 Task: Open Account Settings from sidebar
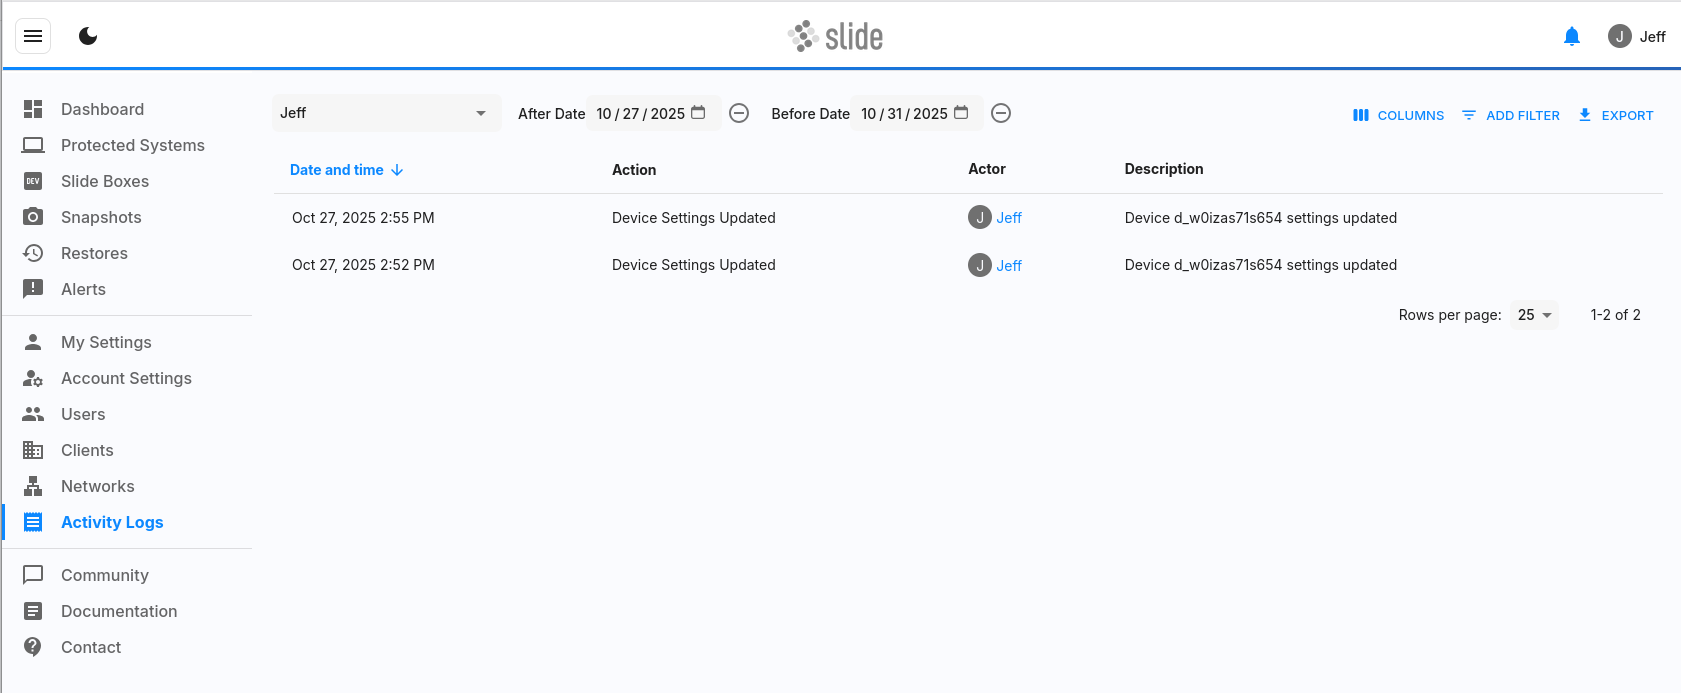126,378
